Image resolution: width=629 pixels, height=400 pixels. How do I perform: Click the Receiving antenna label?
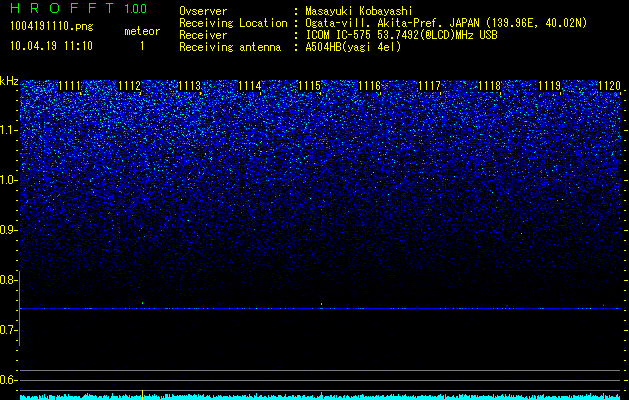pyautogui.click(x=230, y=47)
